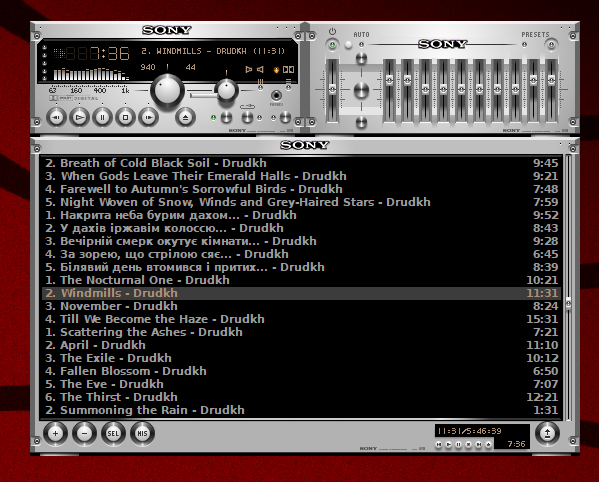
Task: Select track "Till We Become the Haze - Drudkh"
Action: tap(301, 319)
